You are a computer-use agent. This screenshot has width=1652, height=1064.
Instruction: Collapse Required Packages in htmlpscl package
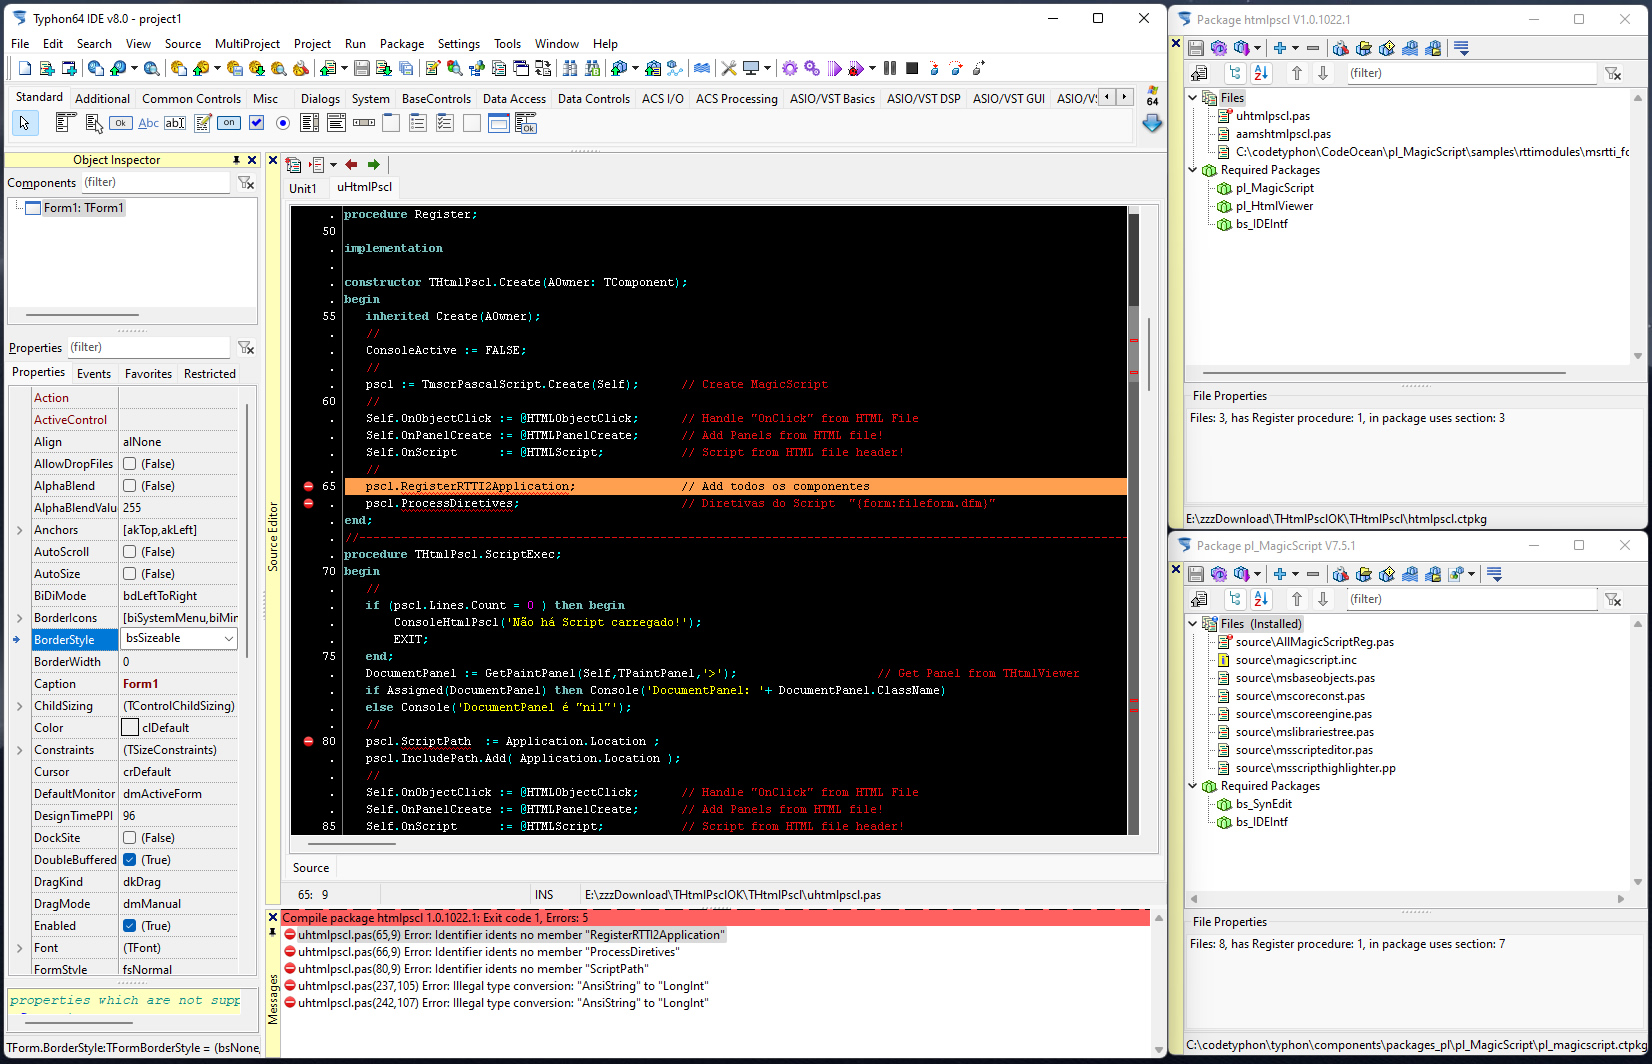1193,170
